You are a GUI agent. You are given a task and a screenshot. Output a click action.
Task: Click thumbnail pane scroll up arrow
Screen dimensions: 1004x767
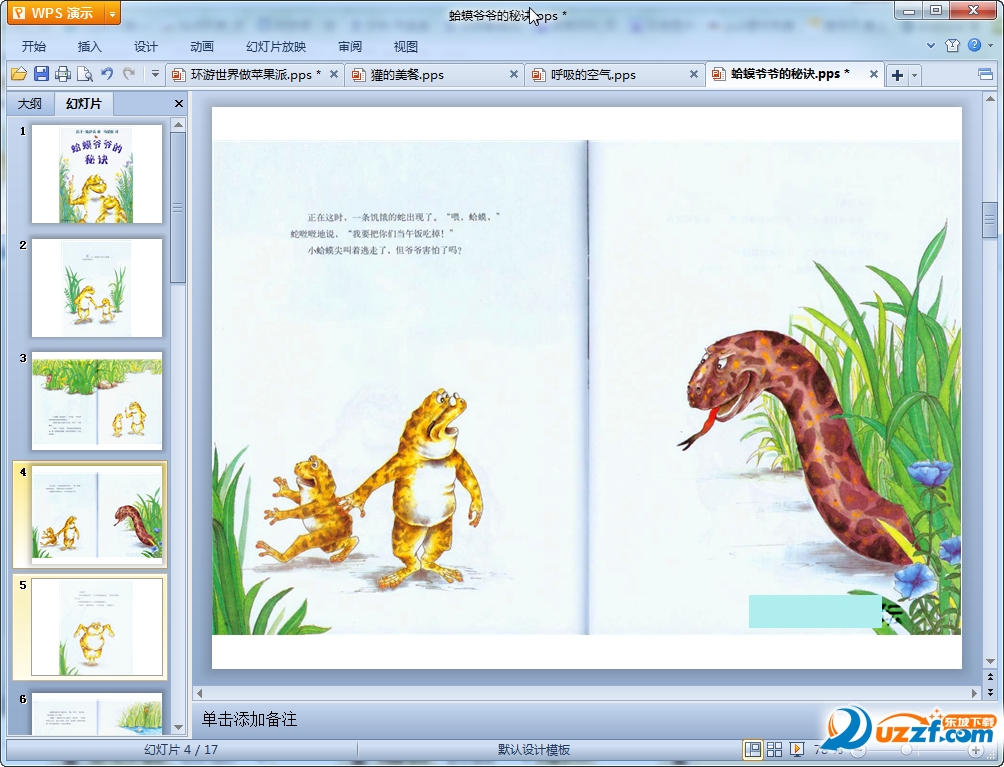(x=179, y=124)
